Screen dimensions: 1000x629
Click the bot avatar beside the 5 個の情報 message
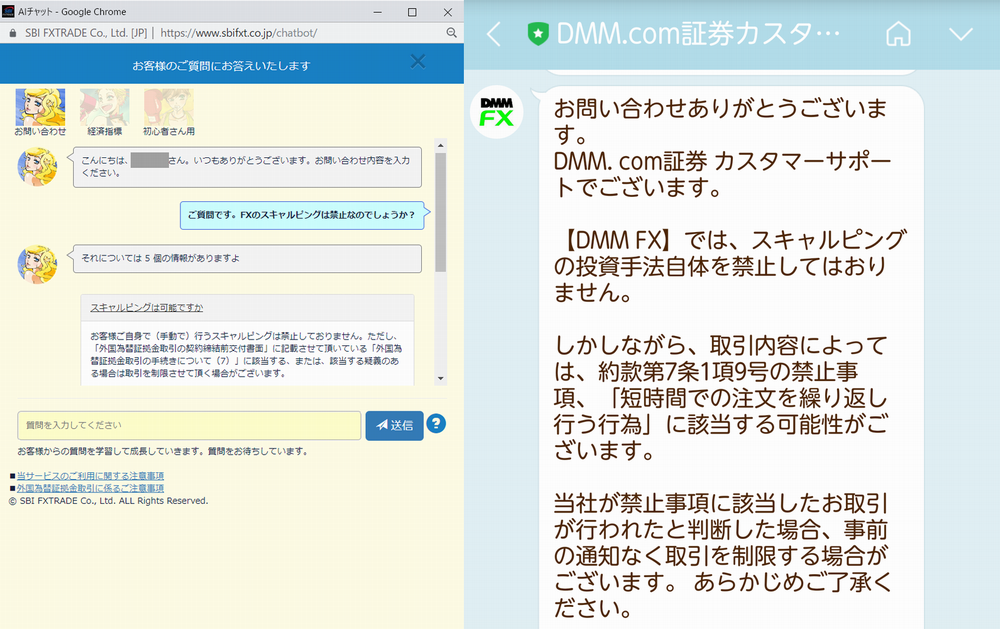coord(37,263)
